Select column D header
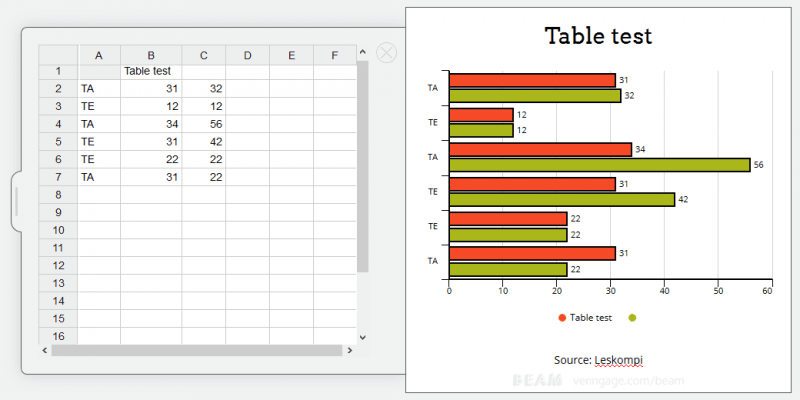800x400 pixels. click(x=247, y=55)
